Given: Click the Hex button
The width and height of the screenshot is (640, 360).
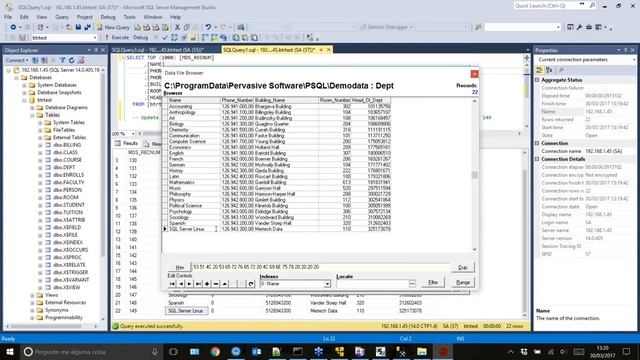Looking at the screenshot, I should 179,267.
